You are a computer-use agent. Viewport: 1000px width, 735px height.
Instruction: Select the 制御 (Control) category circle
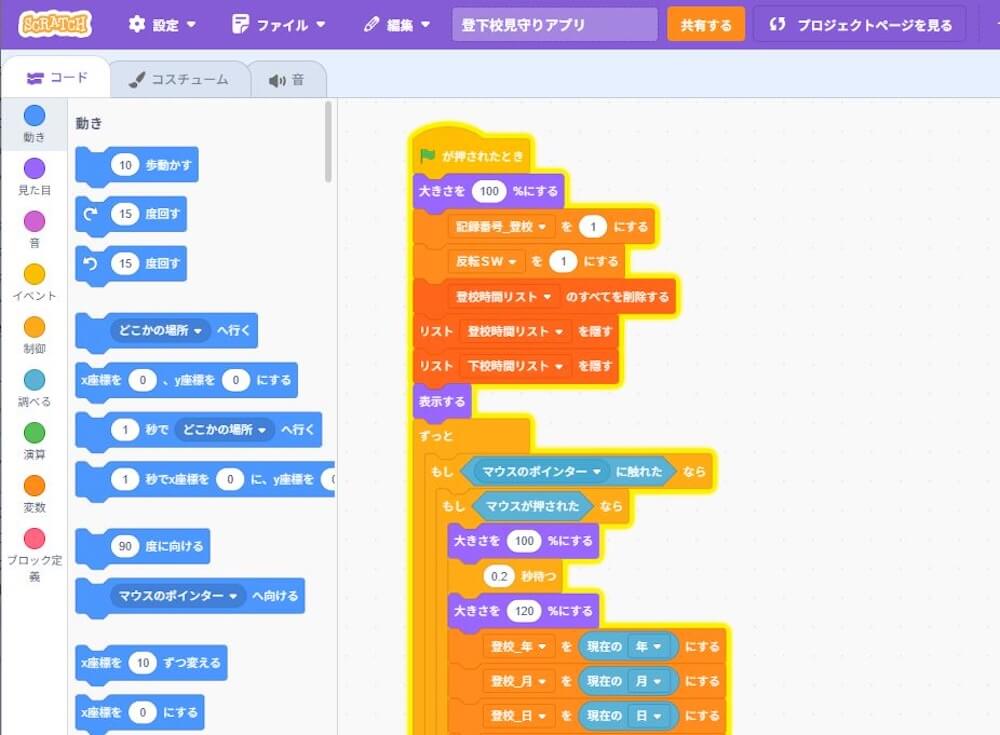[34, 327]
